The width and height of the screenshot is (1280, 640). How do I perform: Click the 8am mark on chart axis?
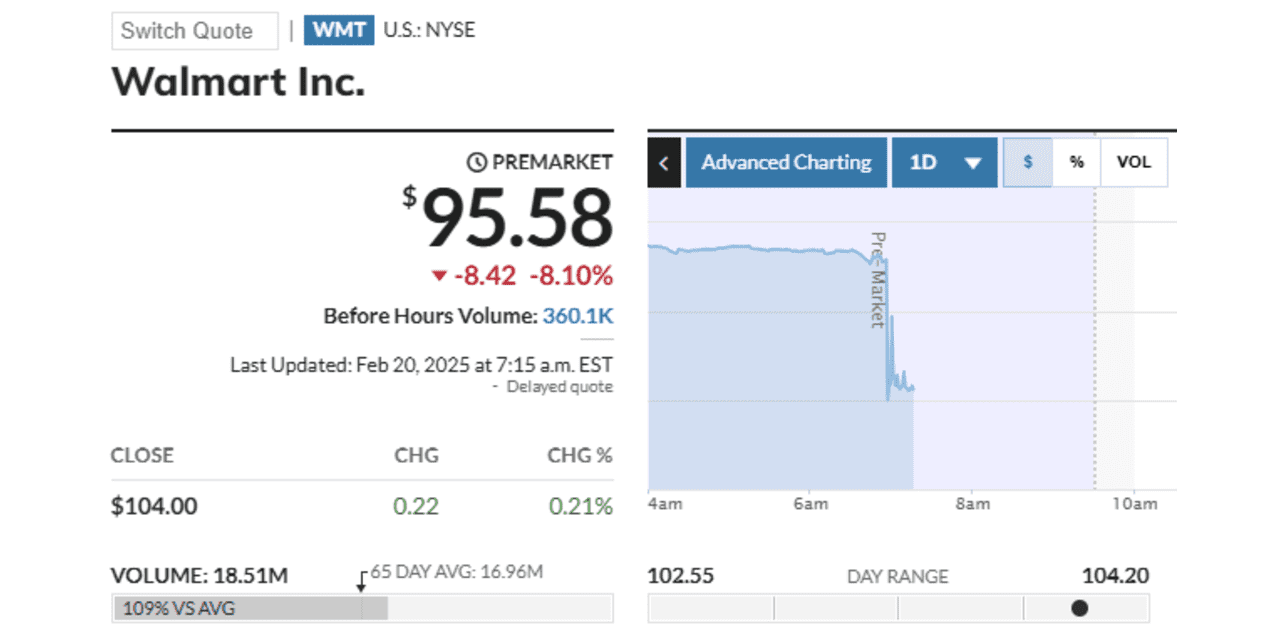[x=972, y=504]
